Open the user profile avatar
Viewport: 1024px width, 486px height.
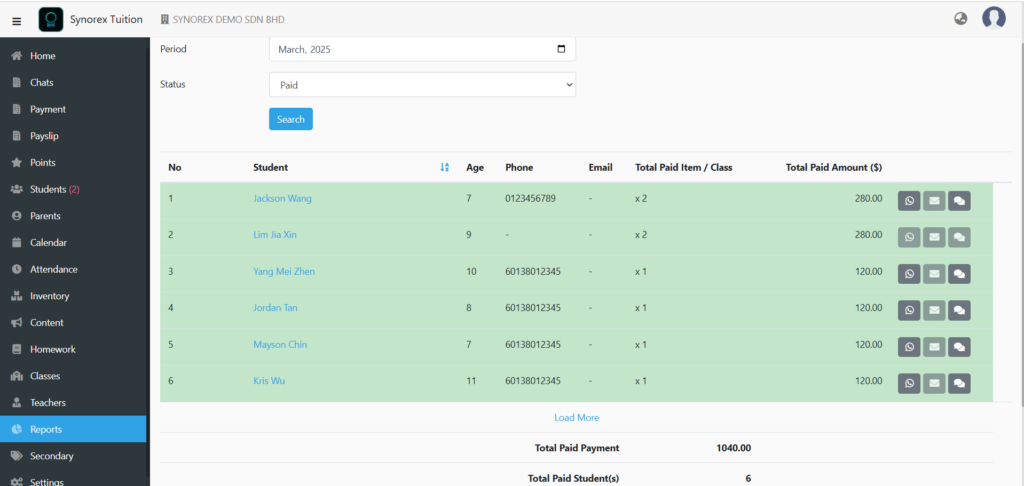(x=993, y=18)
